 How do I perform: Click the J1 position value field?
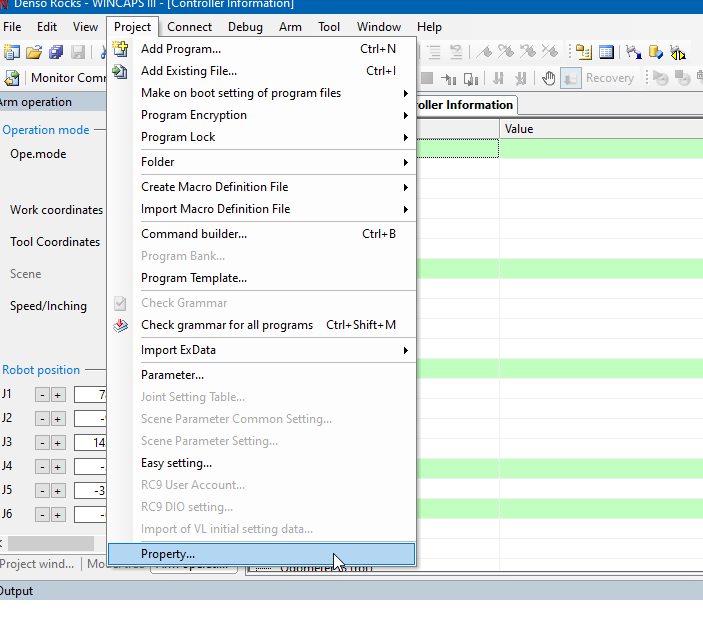(90, 395)
